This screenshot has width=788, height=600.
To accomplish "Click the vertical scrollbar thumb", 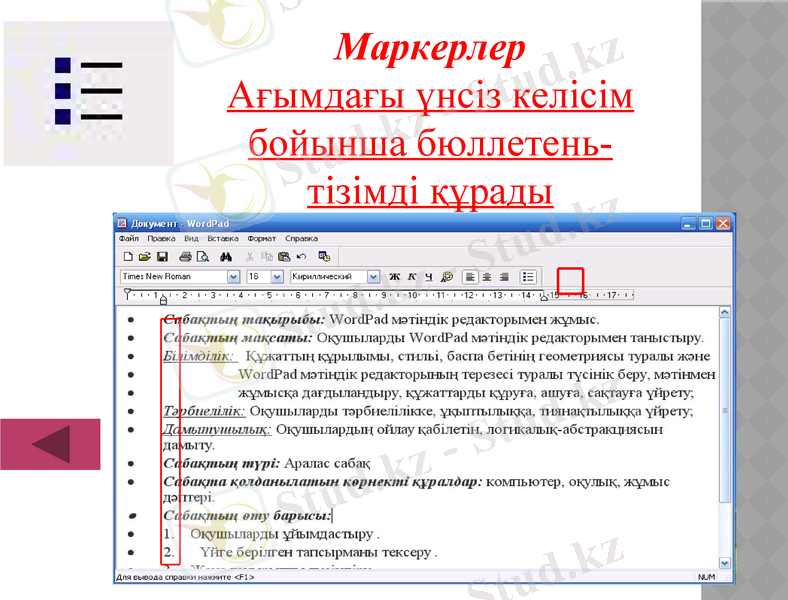I will coord(725,410).
